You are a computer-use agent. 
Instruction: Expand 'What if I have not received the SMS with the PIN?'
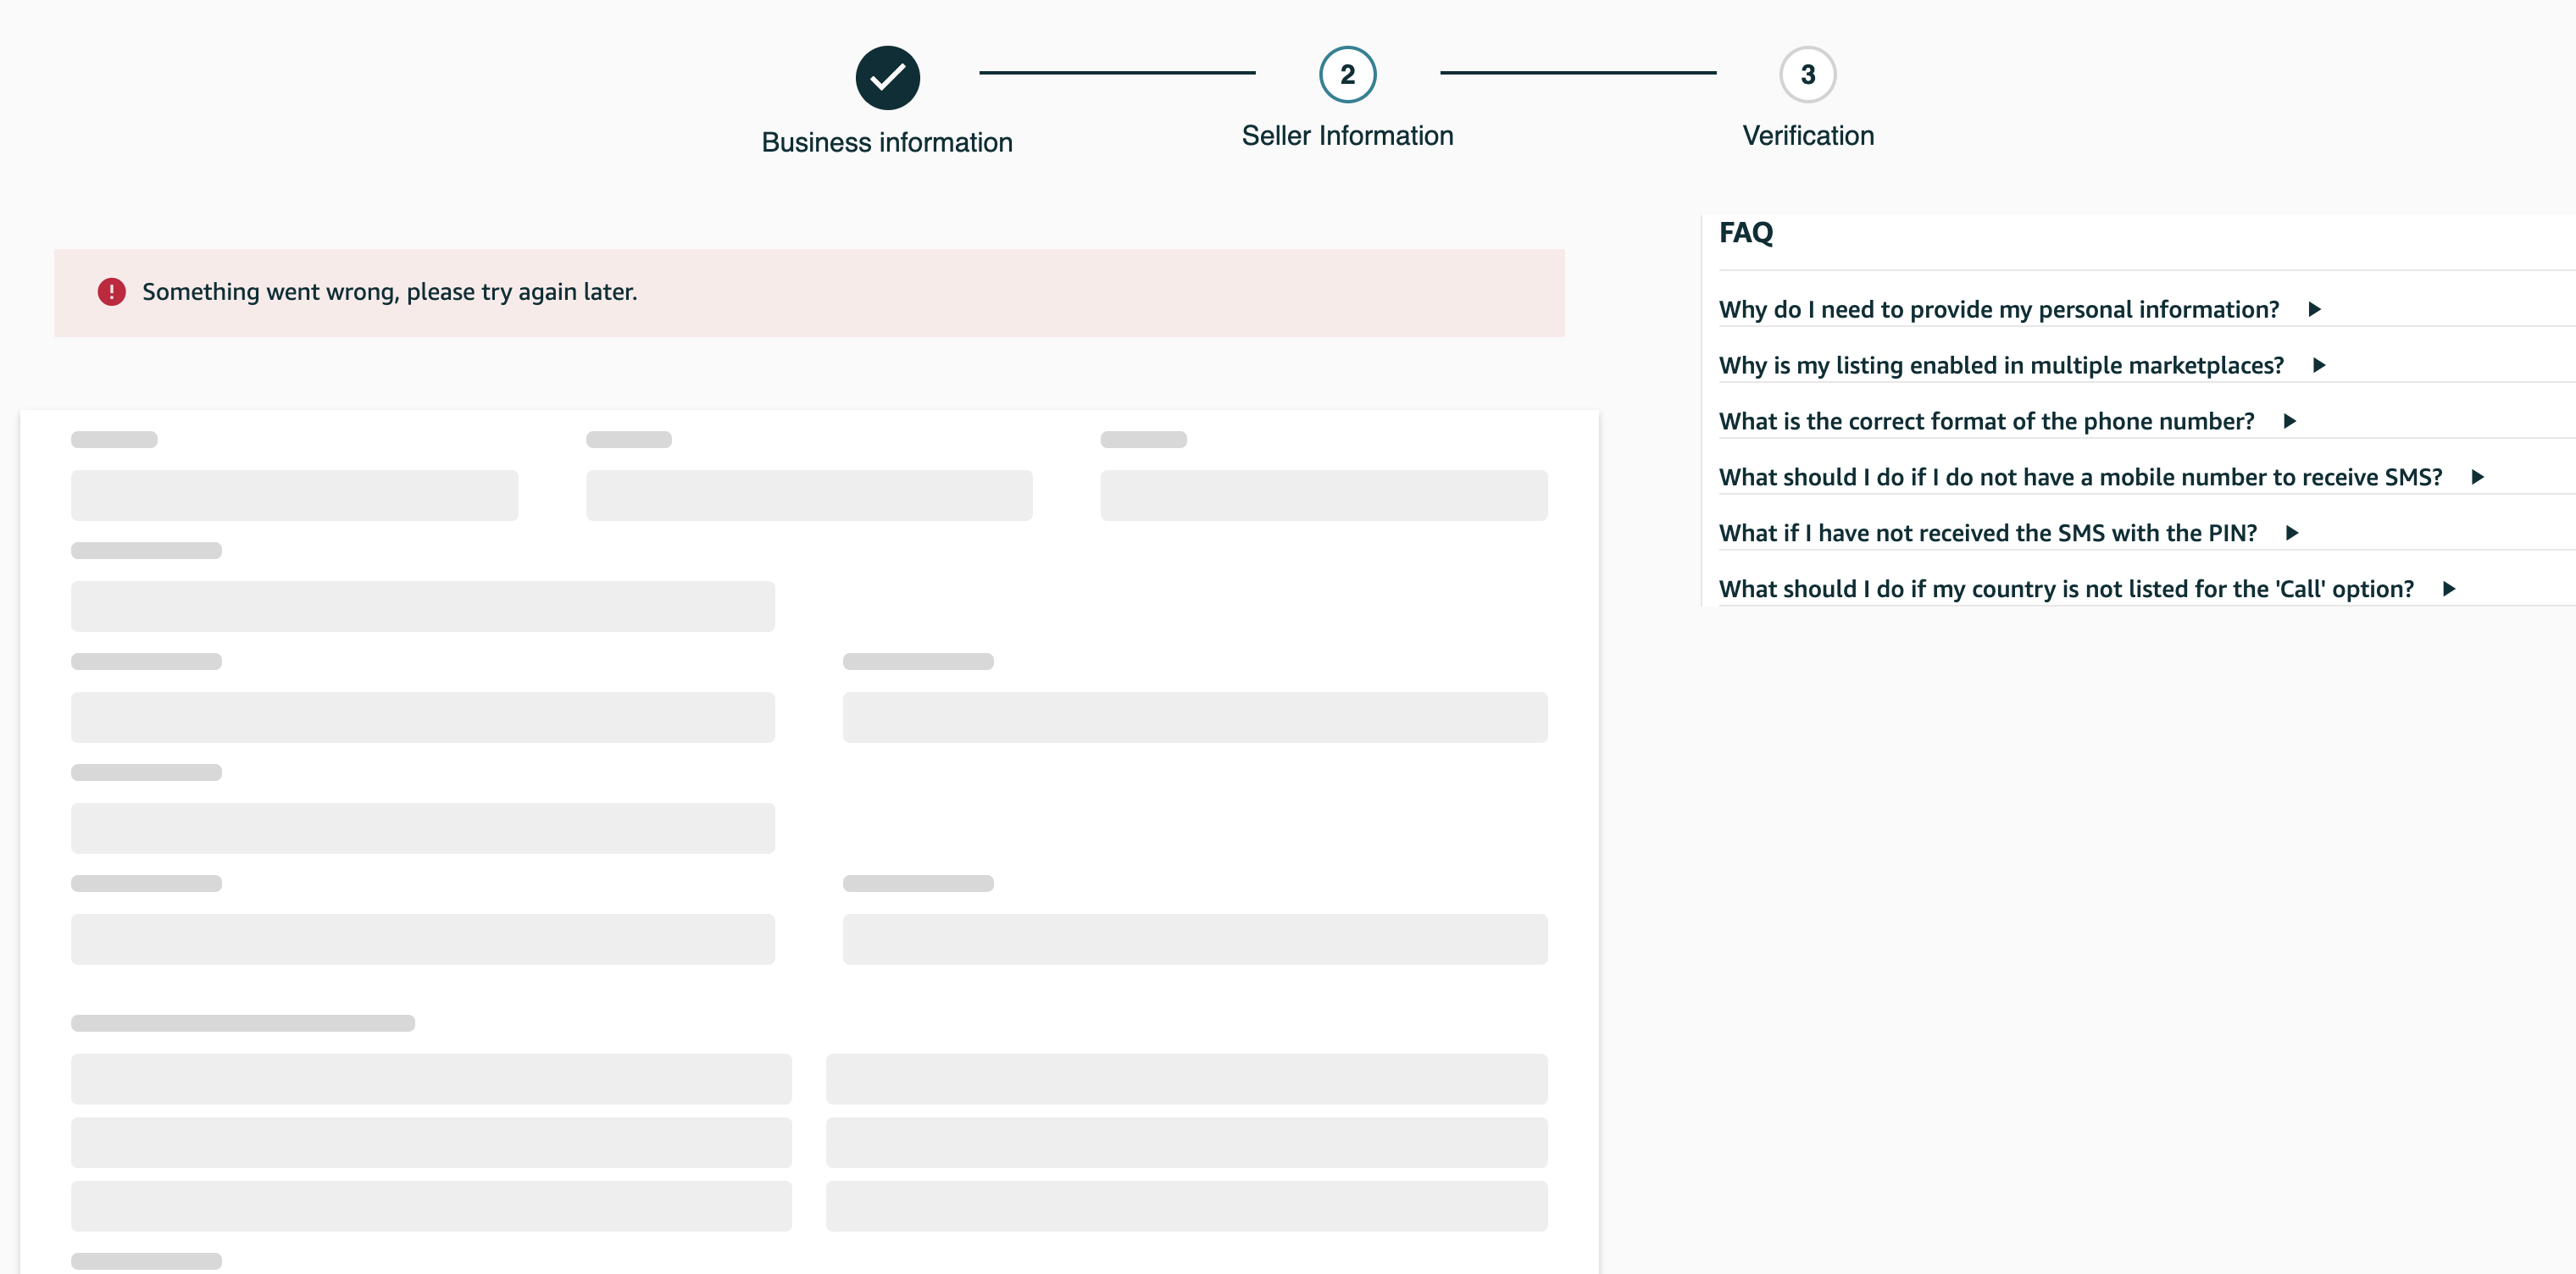1987,533
